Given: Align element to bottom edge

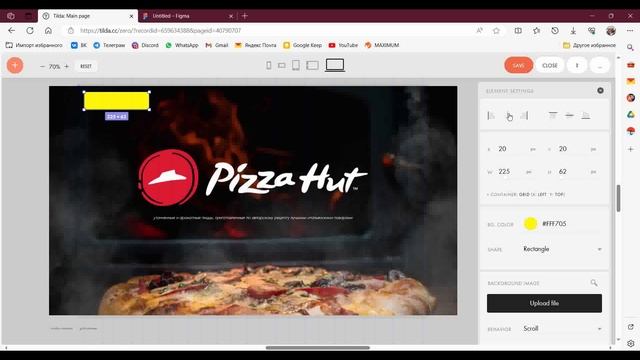Looking at the screenshot, I should pos(586,116).
